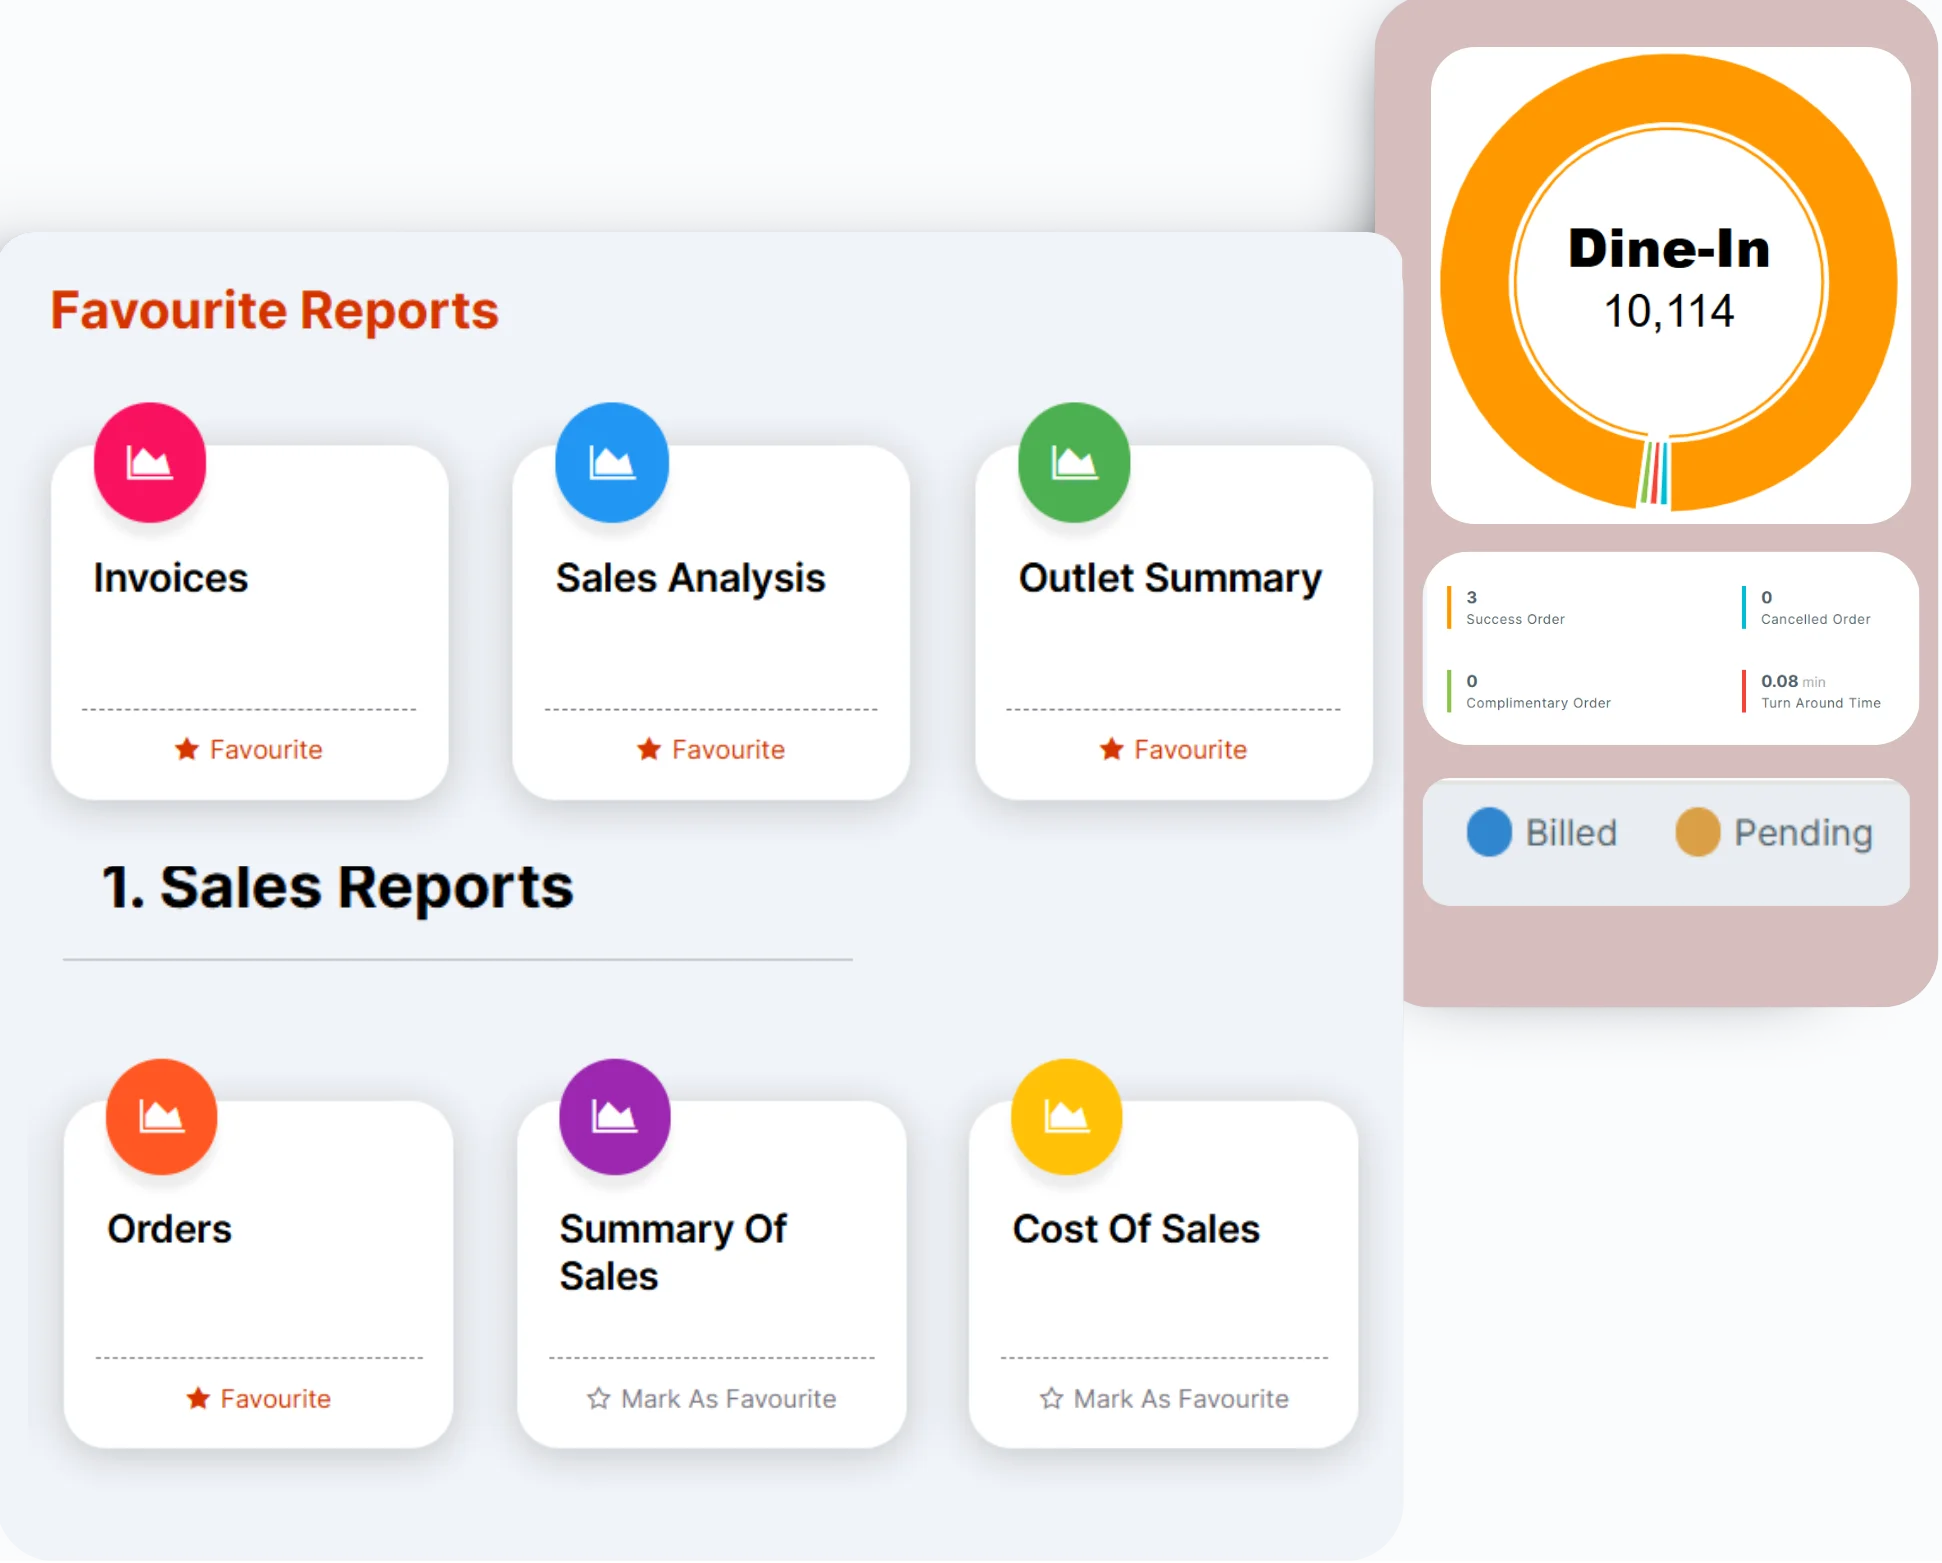The height and width of the screenshot is (1563, 1942).
Task: Open the Invoices report title
Action: pos(171,578)
